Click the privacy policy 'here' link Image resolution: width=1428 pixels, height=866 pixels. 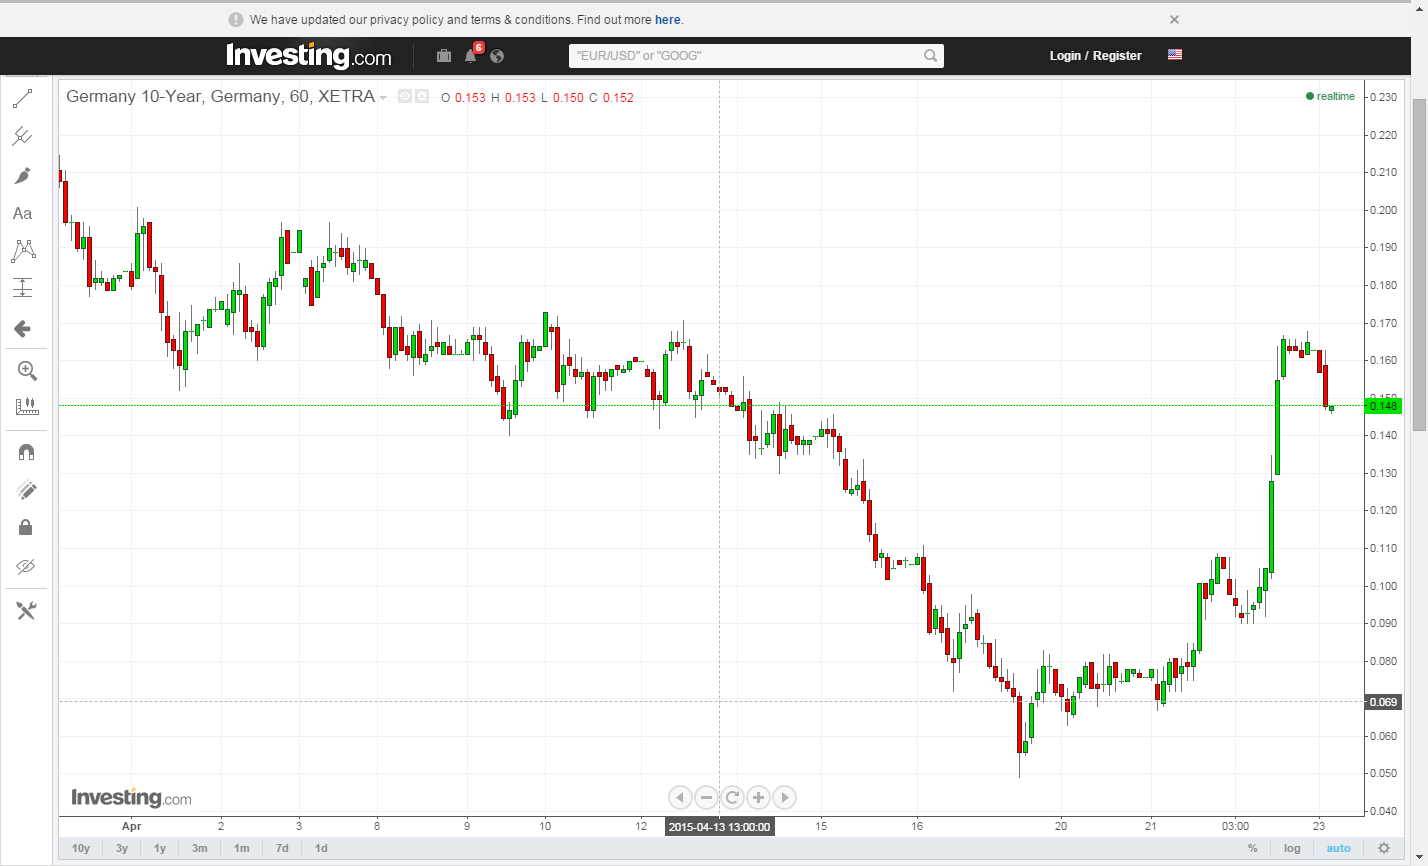coord(668,19)
